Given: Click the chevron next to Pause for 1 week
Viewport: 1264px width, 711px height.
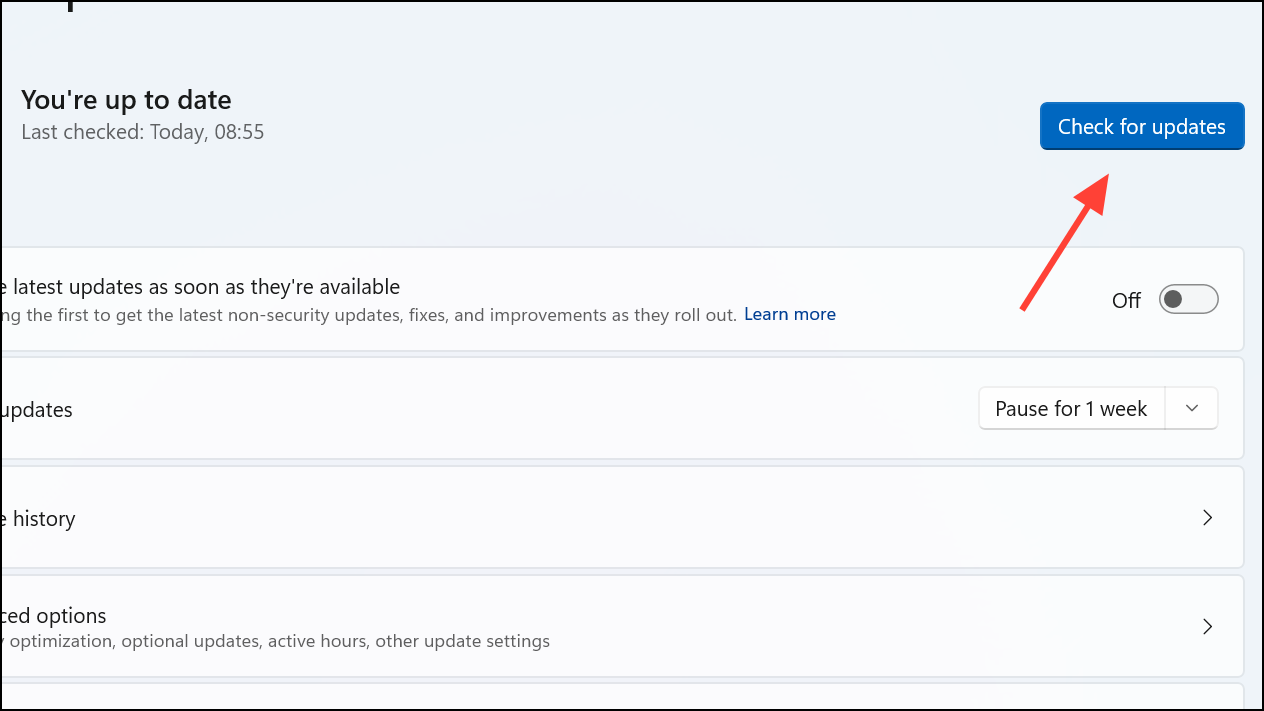Looking at the screenshot, I should (x=1191, y=408).
